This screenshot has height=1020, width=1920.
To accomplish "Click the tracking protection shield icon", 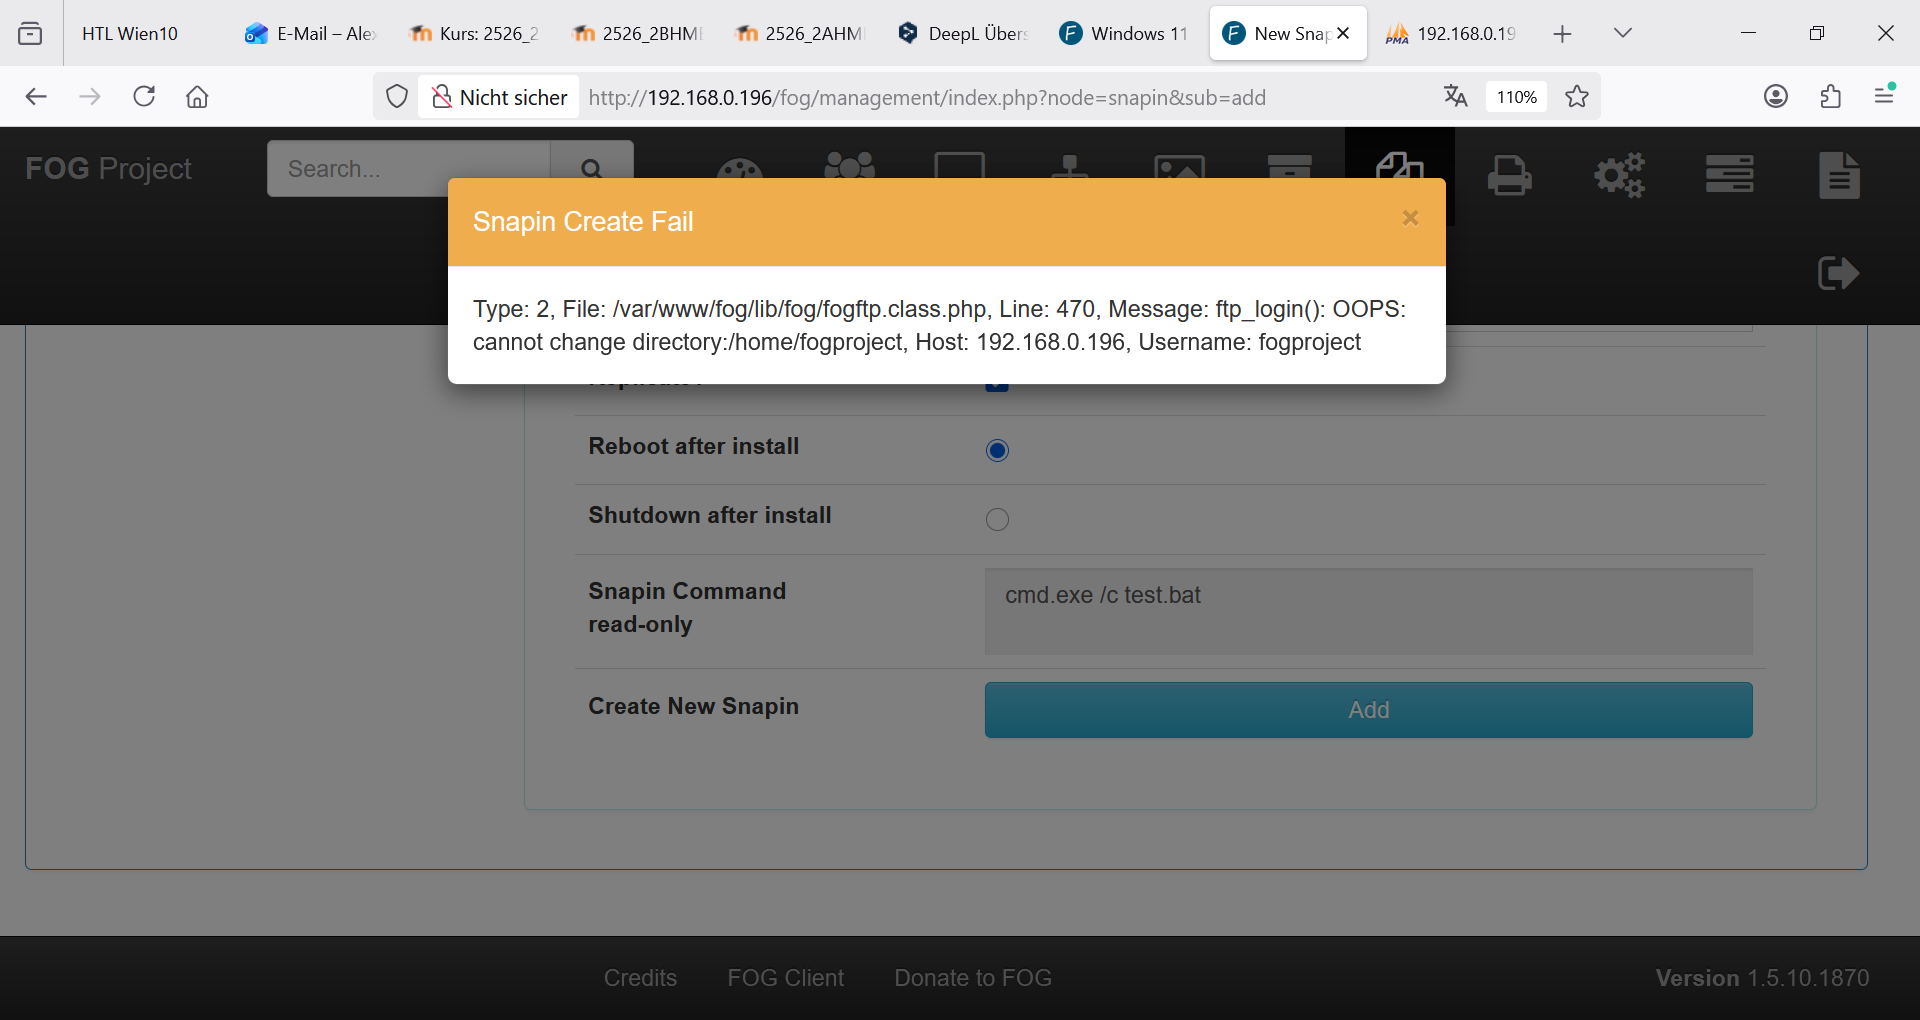I will tap(397, 97).
